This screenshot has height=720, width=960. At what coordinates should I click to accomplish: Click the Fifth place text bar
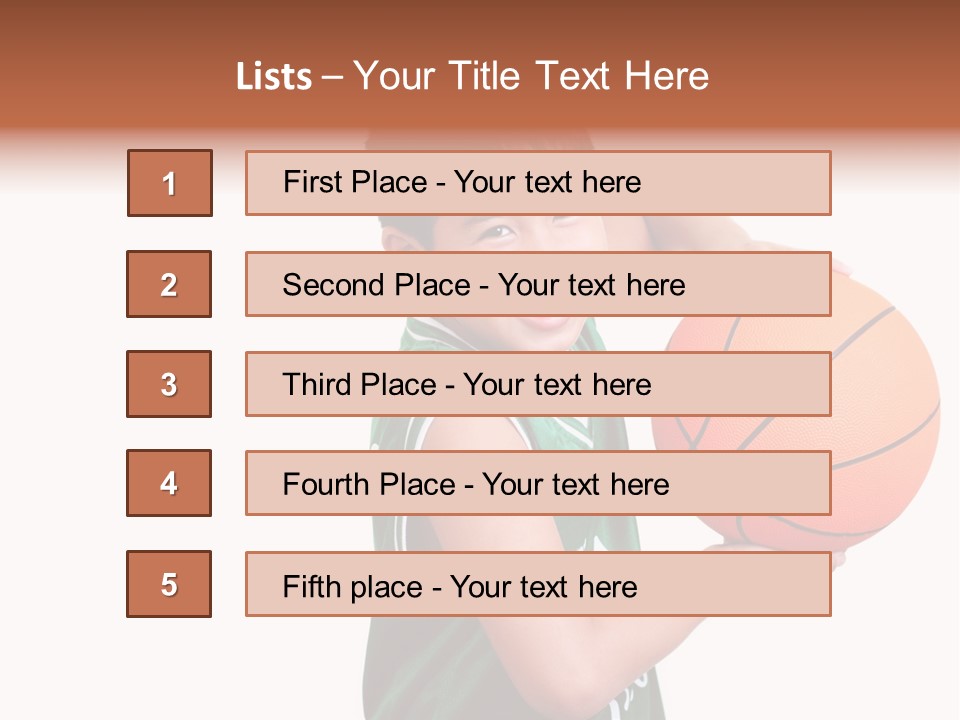(538, 584)
